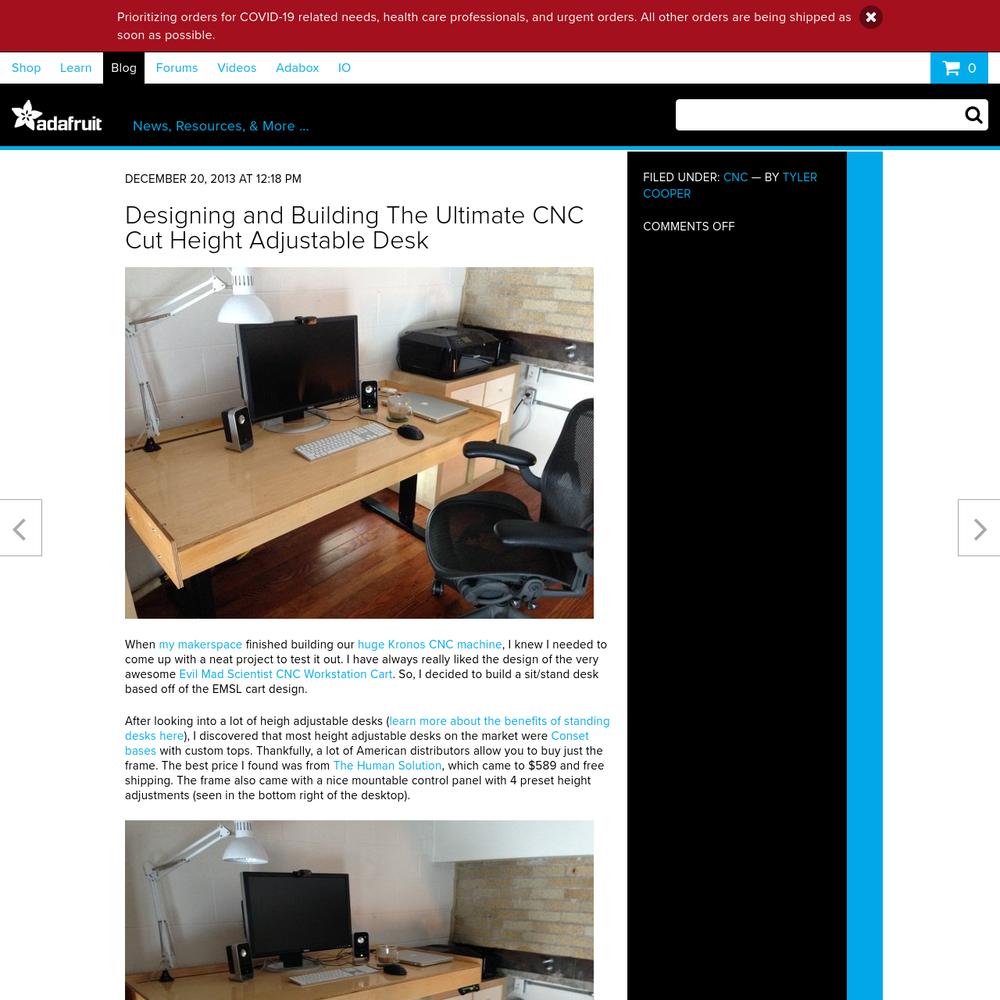Image resolution: width=1000 pixels, height=1000 pixels.
Task: Open the article title heading
Action: point(354,228)
